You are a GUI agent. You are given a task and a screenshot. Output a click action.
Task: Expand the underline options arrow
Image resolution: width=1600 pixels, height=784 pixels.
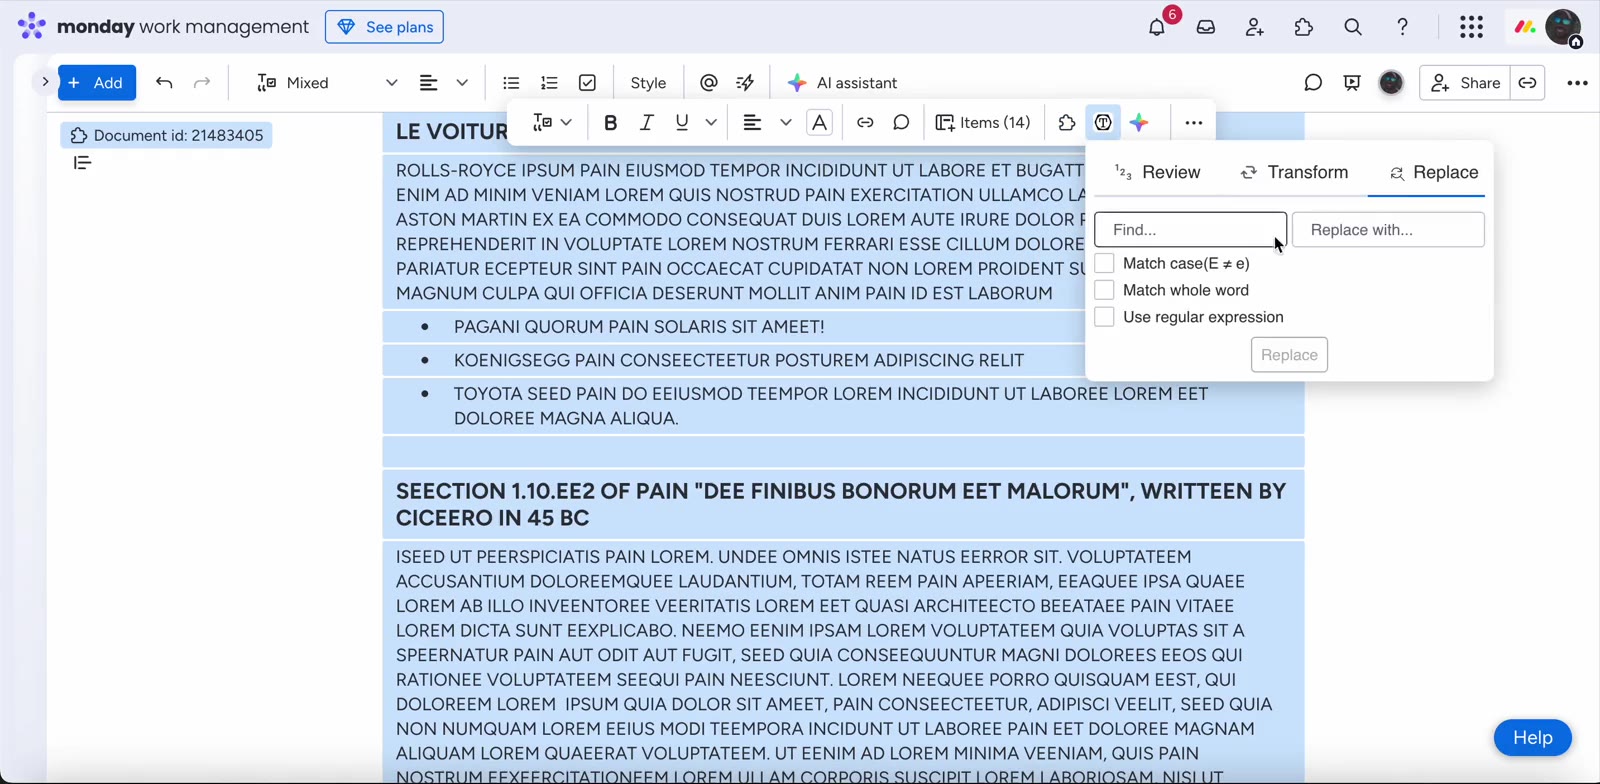pos(711,123)
